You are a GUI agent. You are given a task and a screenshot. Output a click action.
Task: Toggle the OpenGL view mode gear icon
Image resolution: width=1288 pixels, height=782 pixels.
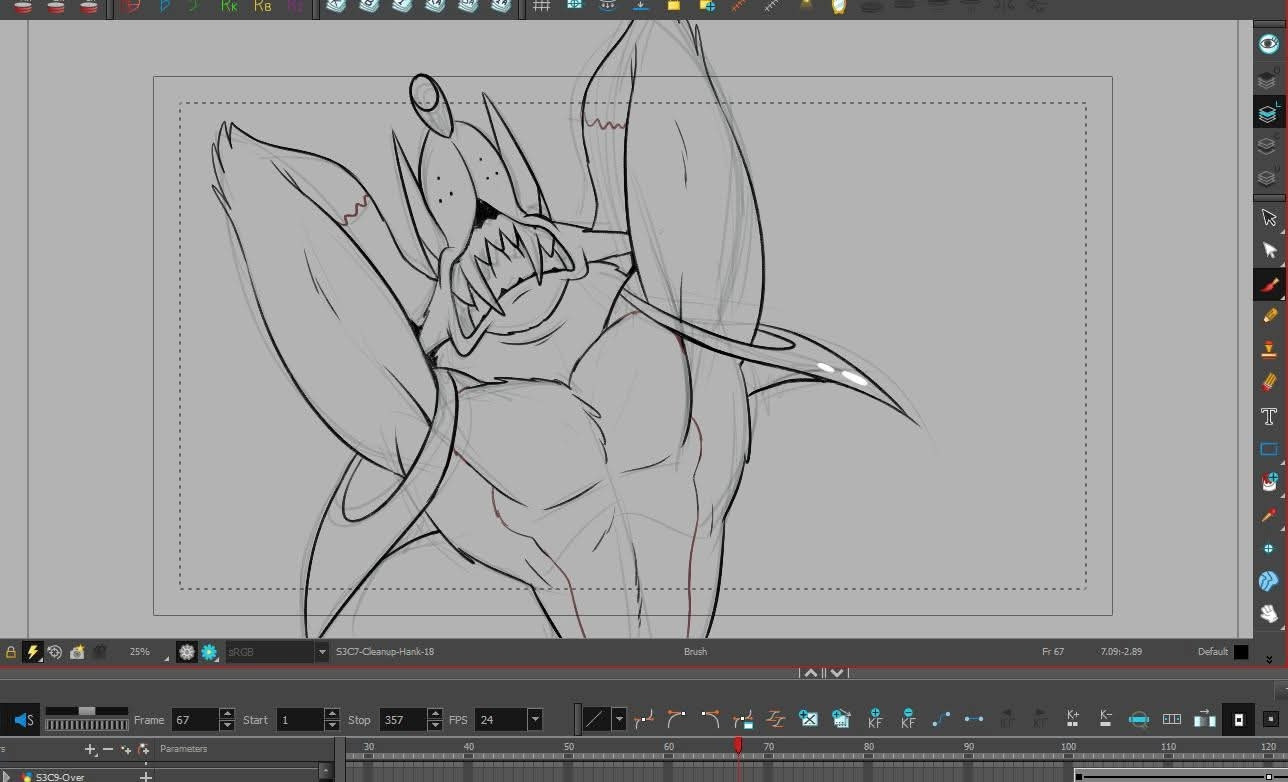click(187, 652)
